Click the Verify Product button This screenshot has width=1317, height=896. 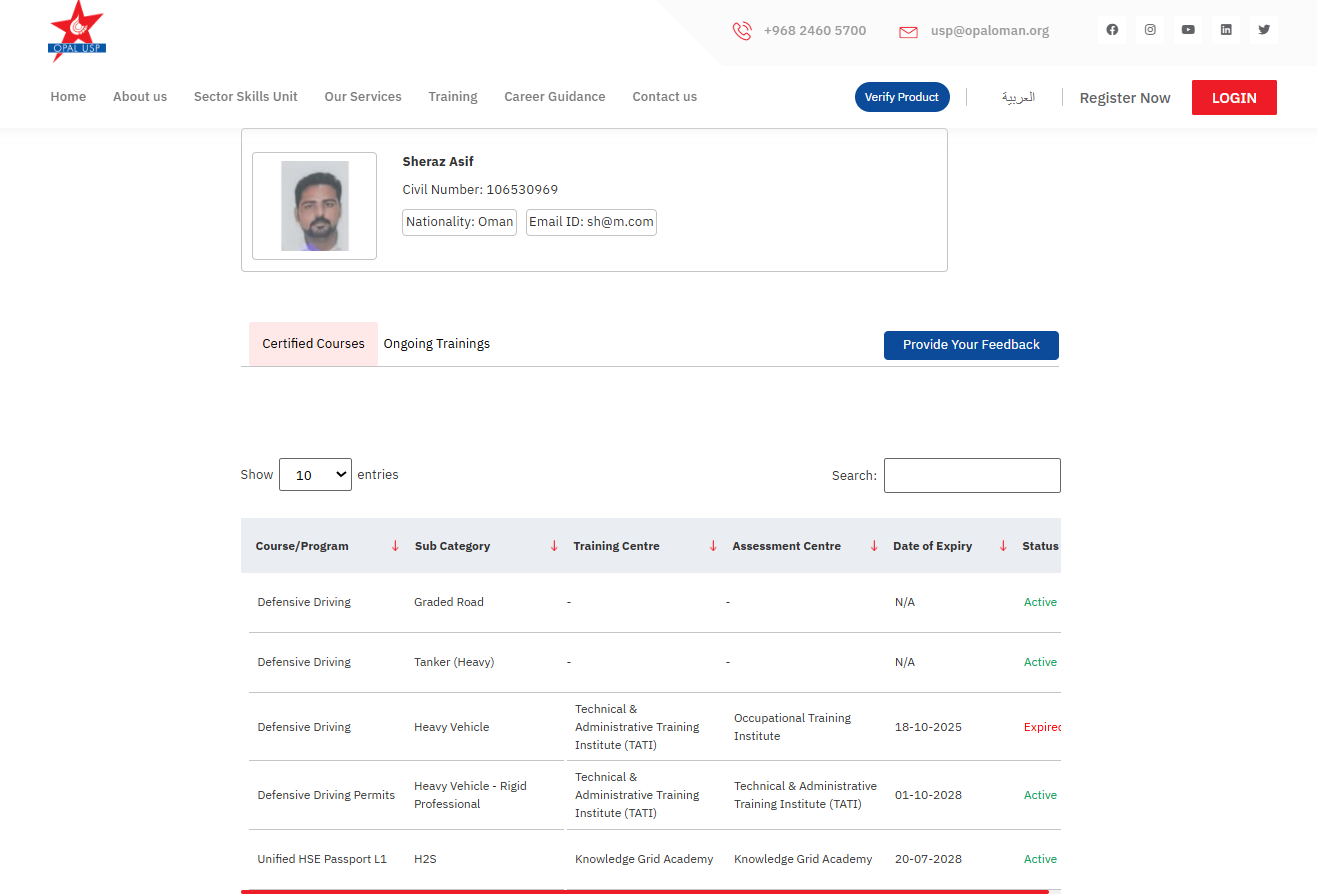[x=902, y=97]
